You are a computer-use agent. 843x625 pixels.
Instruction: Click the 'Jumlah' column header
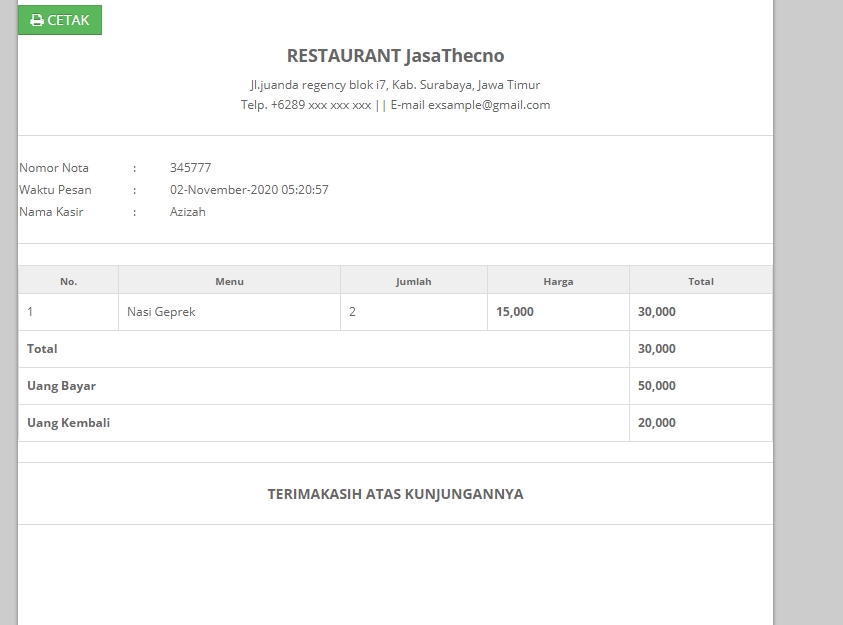(413, 281)
